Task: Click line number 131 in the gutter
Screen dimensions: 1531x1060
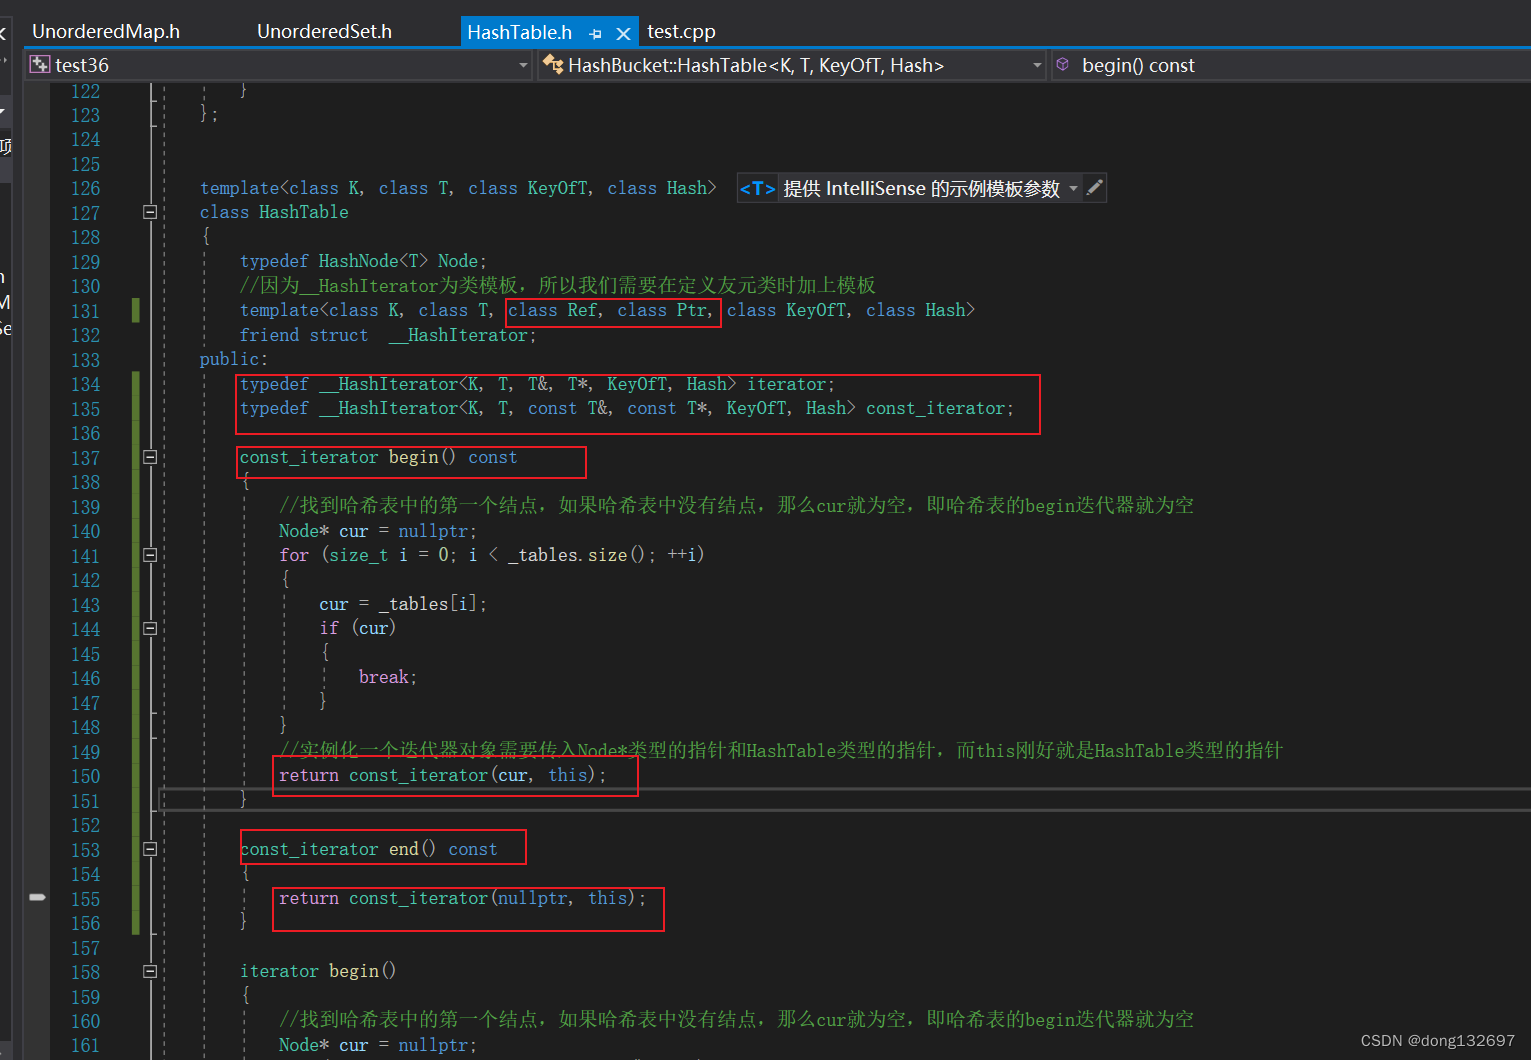Action: [85, 311]
